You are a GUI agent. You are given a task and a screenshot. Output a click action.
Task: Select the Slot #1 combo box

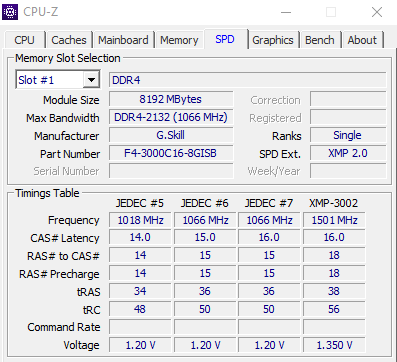tap(58, 80)
